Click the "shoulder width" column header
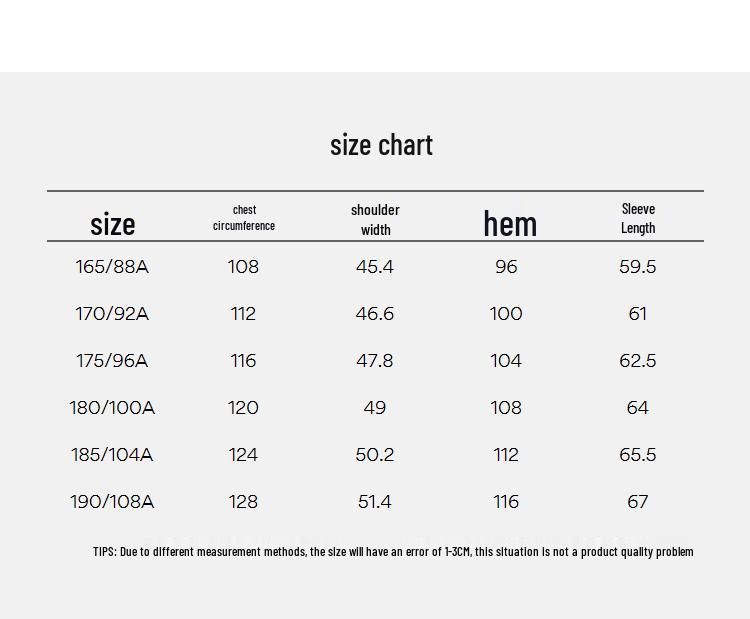 [x=375, y=220]
